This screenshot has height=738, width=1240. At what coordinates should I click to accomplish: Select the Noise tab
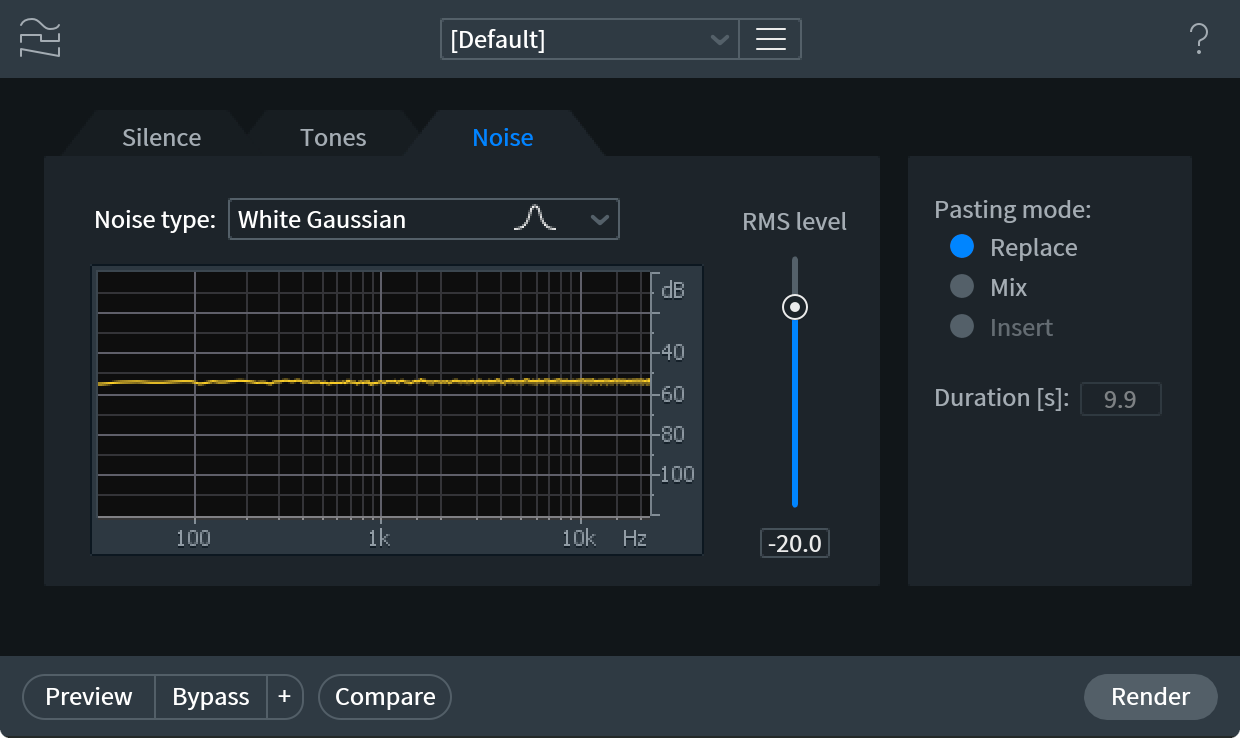(x=503, y=137)
